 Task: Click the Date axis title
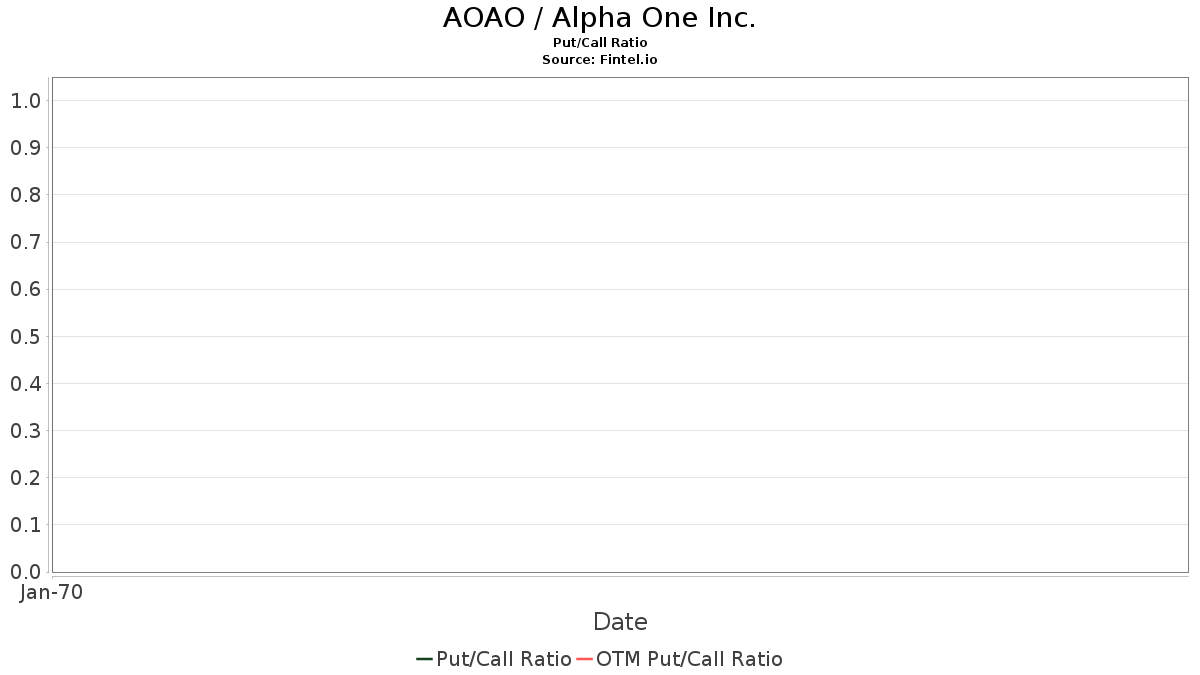[x=620, y=622]
